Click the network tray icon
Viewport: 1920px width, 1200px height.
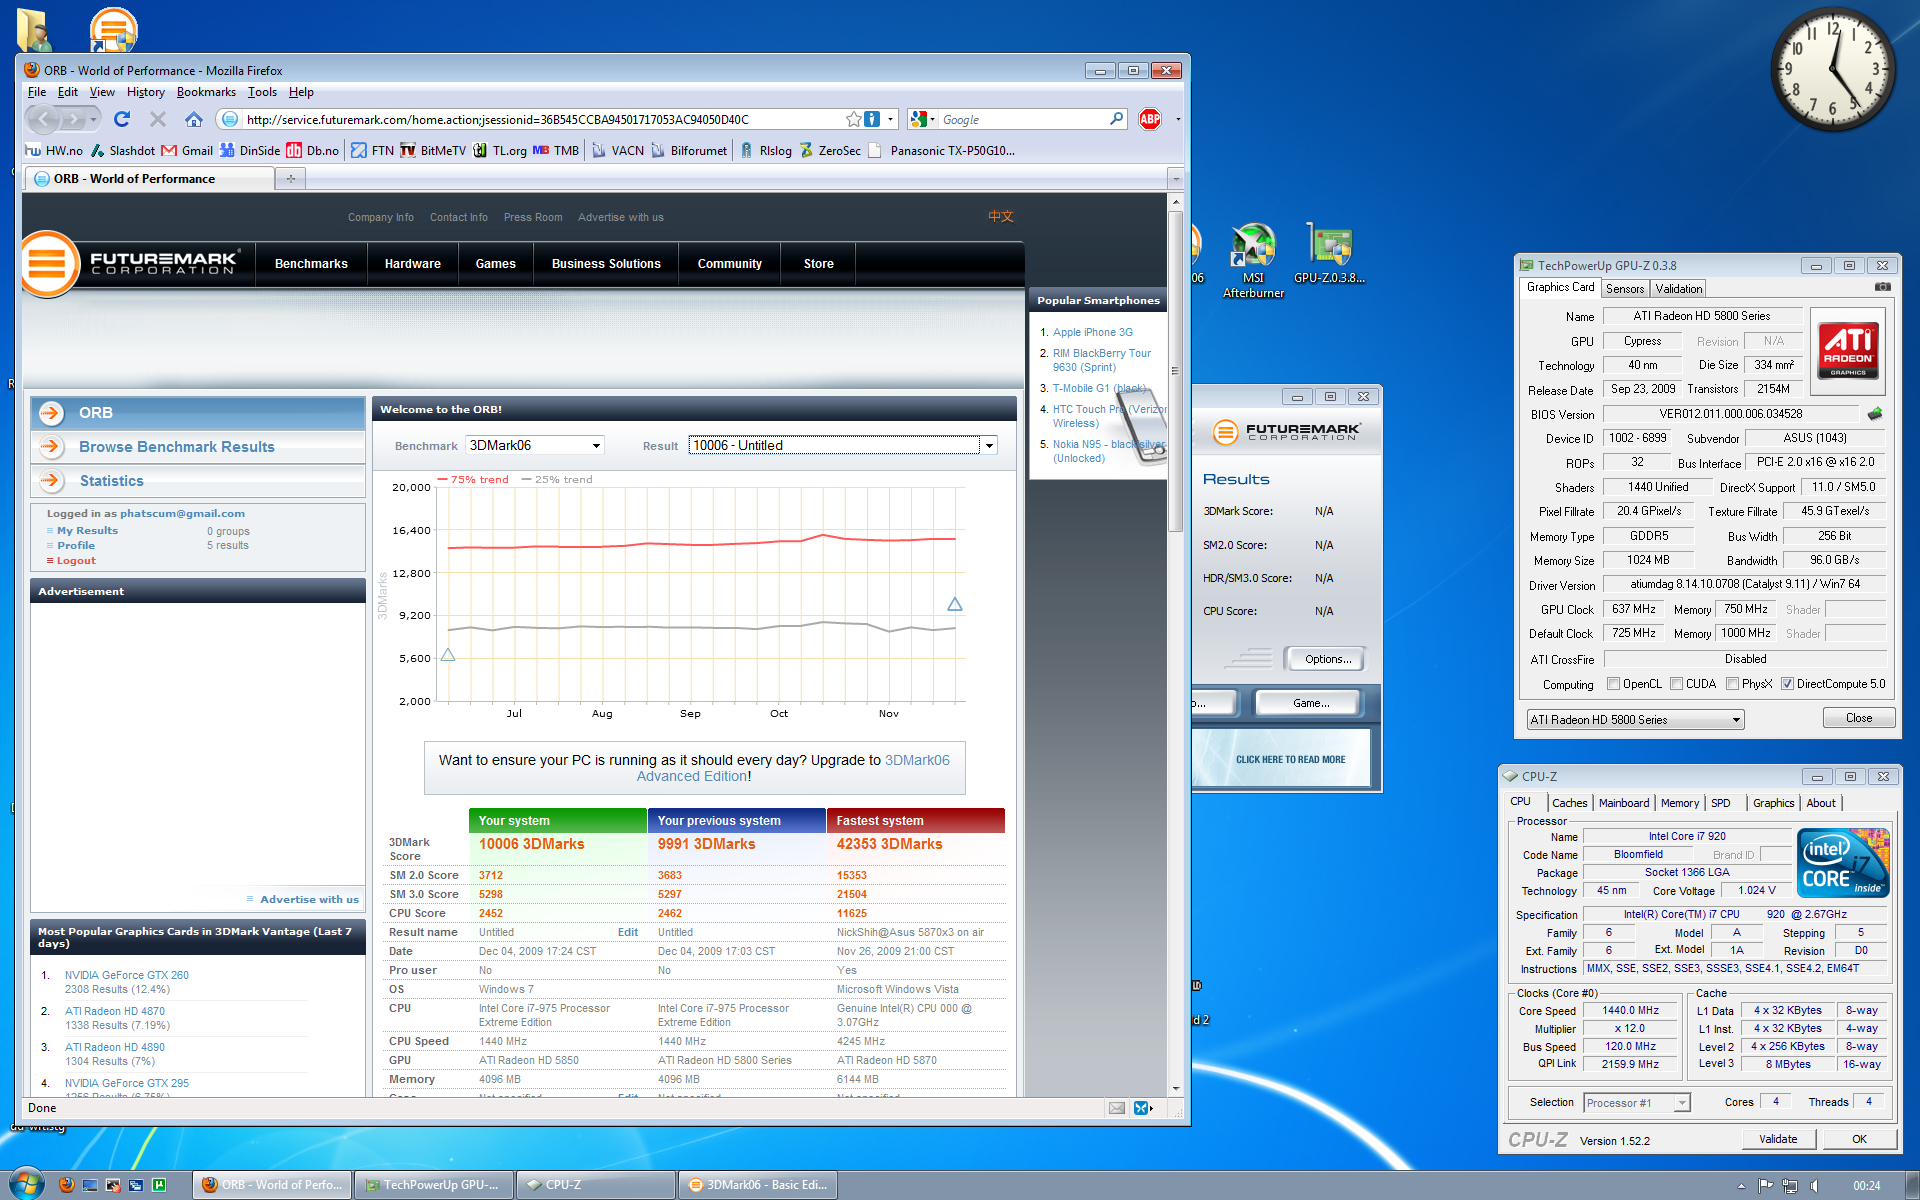click(1790, 1186)
